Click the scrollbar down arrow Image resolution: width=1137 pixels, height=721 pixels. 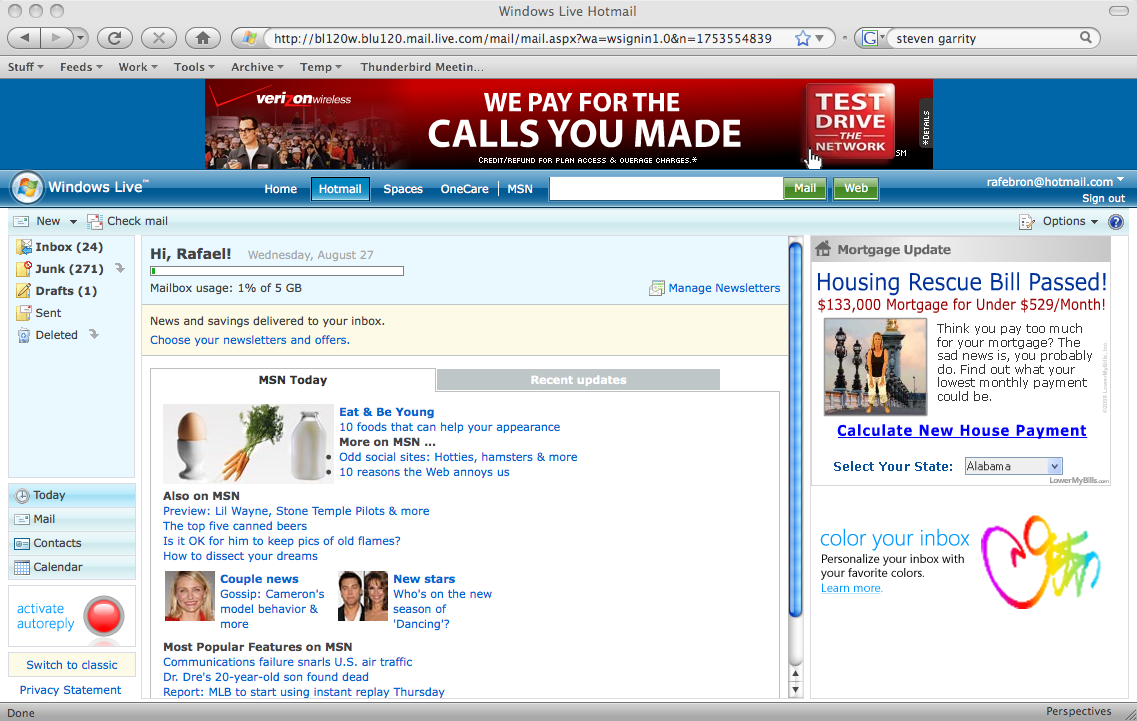pos(795,690)
